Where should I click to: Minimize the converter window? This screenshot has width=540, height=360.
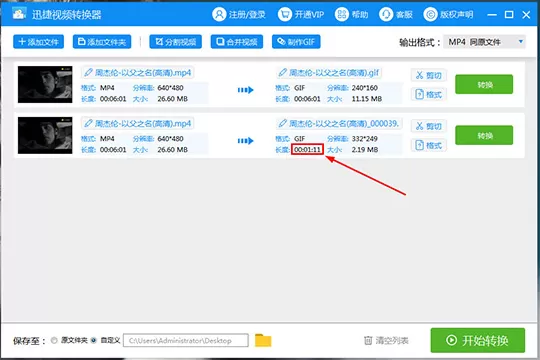[x=492, y=15]
